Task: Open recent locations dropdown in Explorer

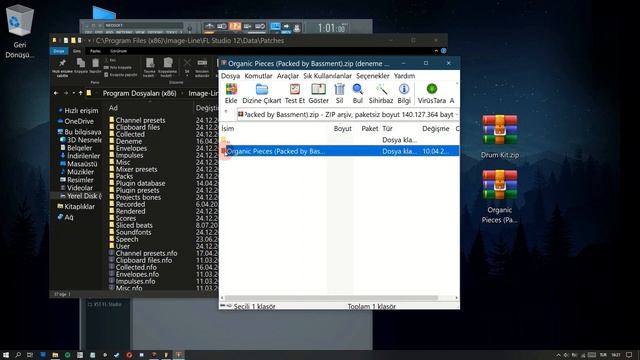Action: pyautogui.click(x=73, y=93)
